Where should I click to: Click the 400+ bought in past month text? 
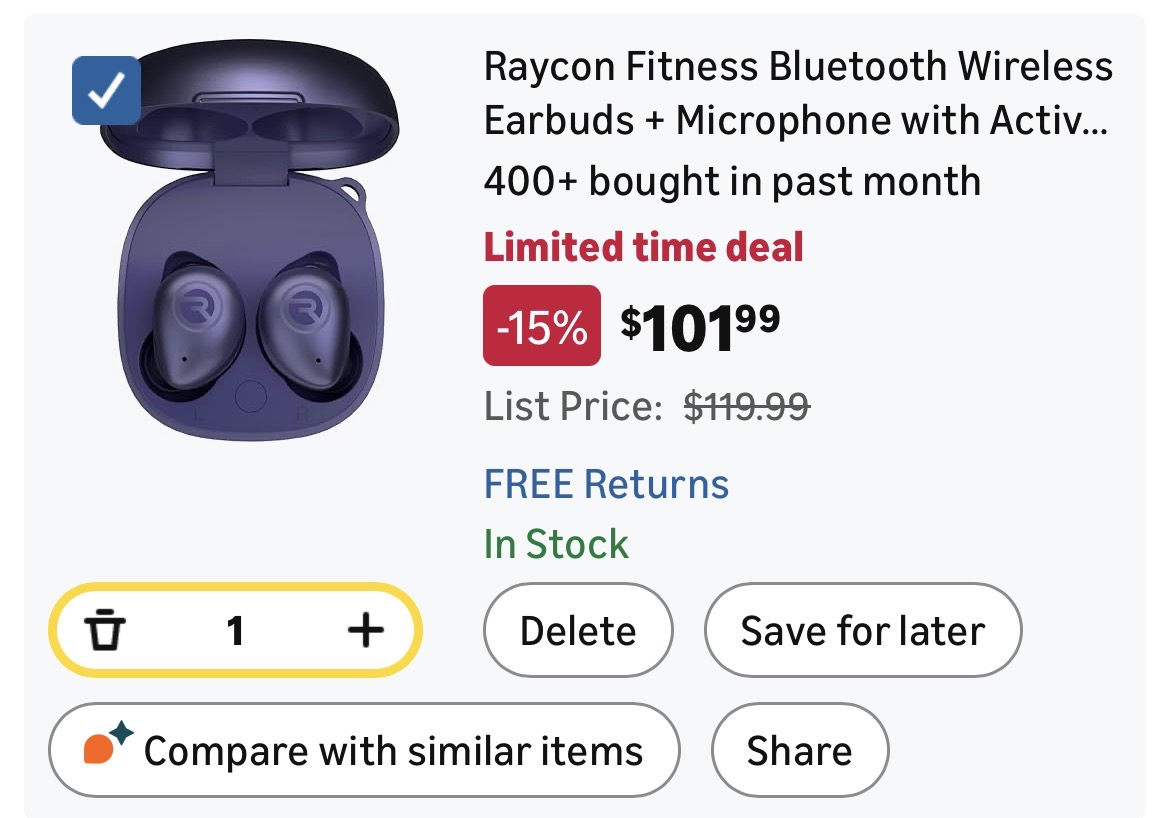coord(732,182)
